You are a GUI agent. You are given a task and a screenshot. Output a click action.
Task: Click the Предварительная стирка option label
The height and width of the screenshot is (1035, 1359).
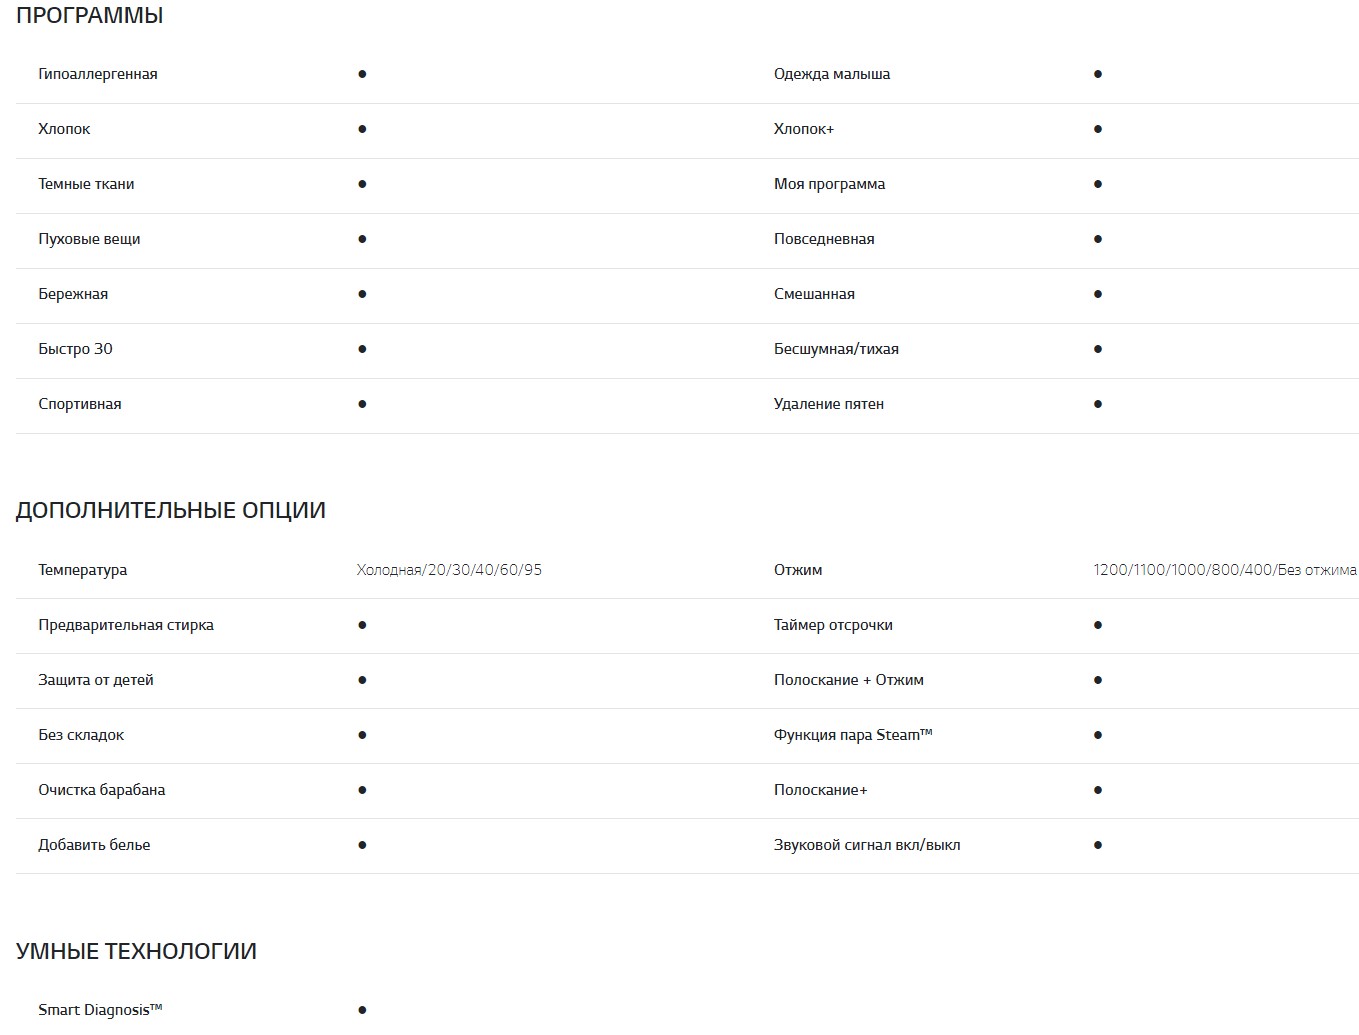(x=126, y=625)
